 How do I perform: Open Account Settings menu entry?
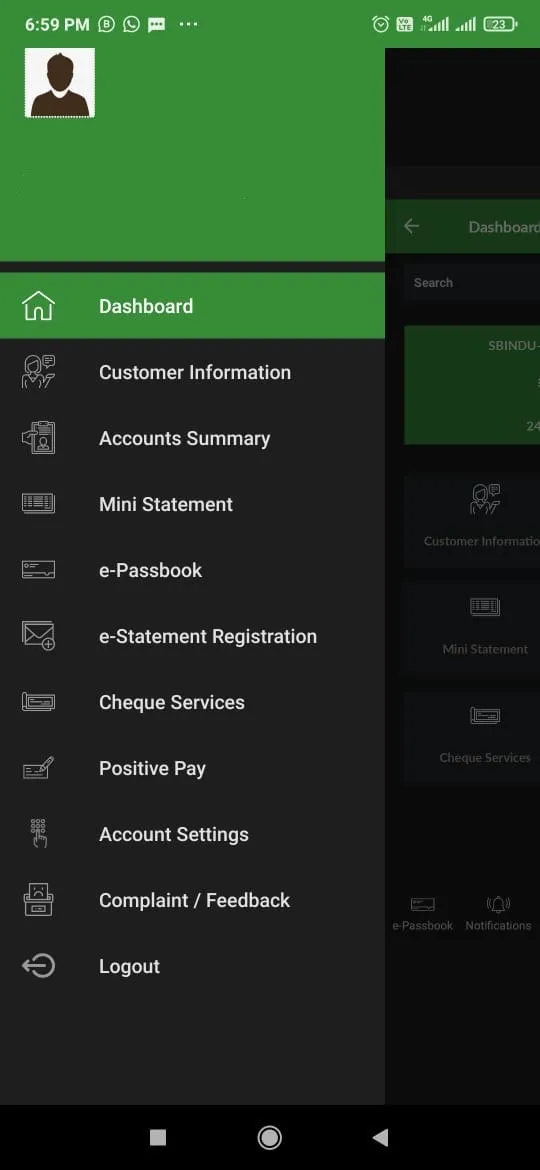point(192,834)
